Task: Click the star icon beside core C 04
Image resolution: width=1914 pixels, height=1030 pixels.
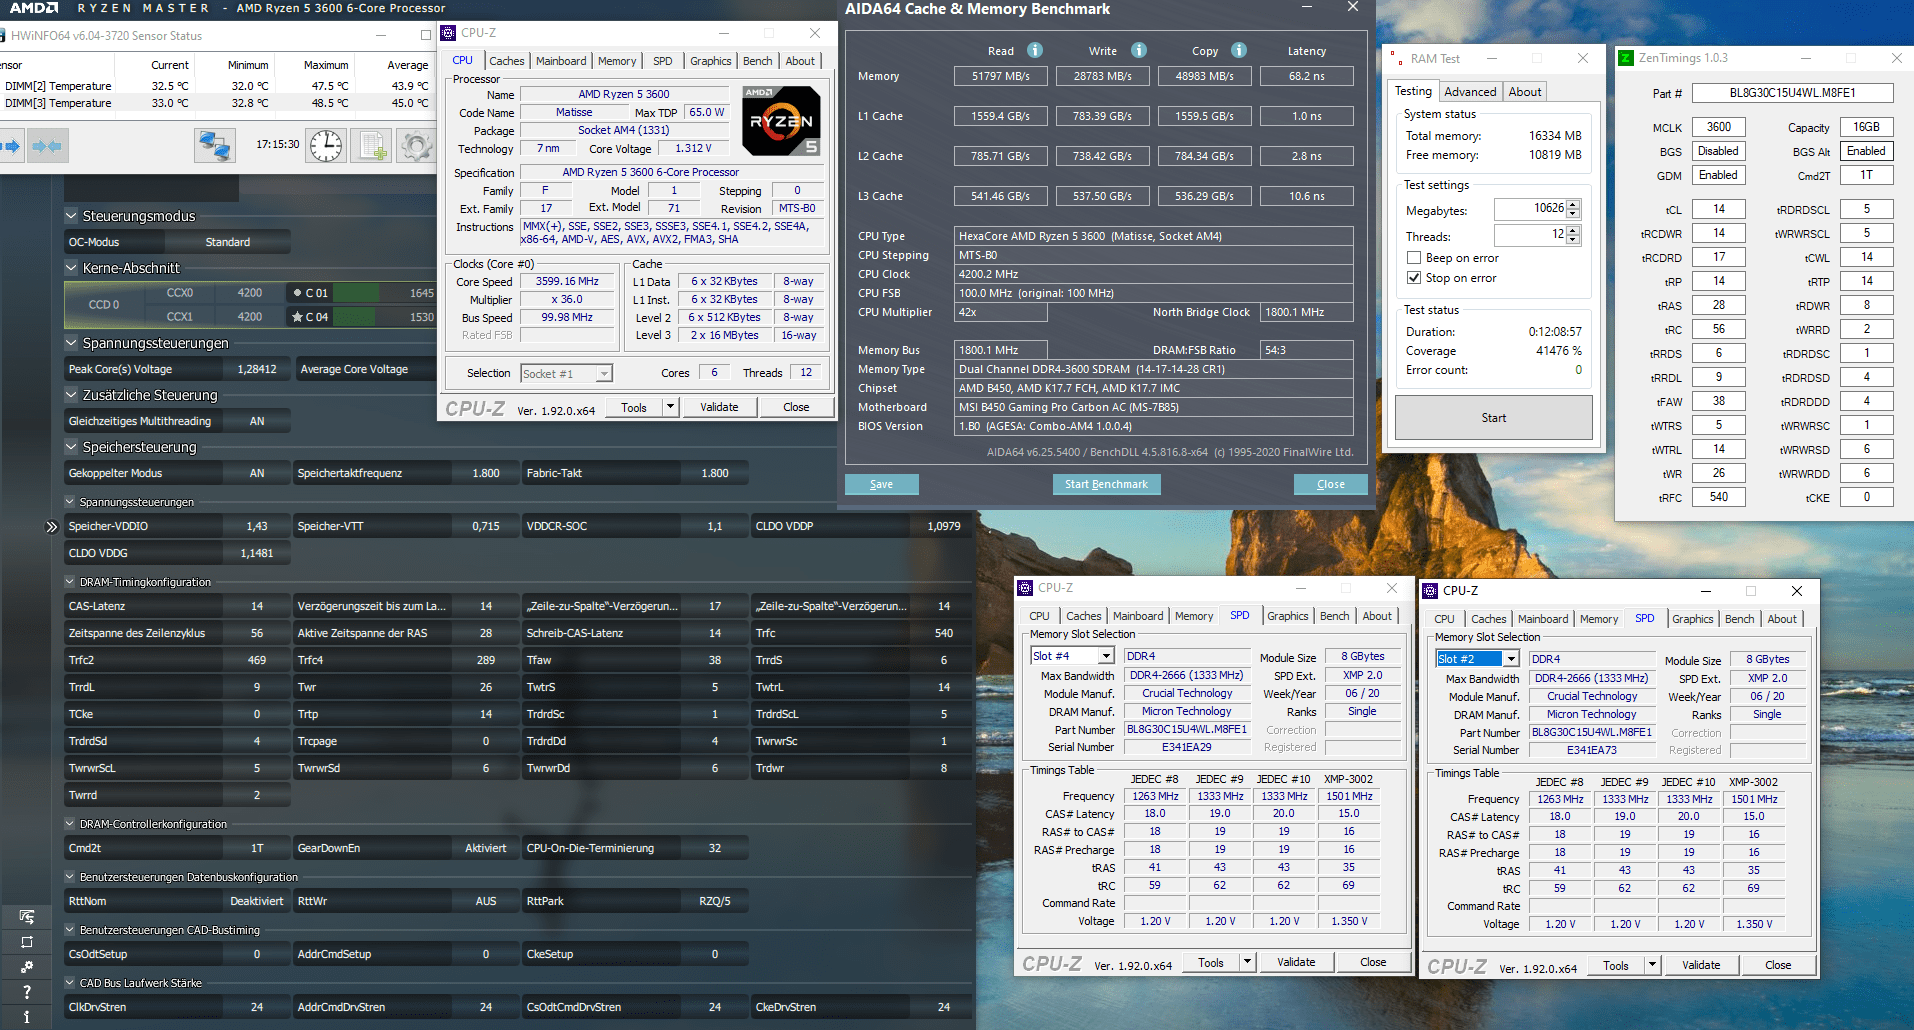Action: 297,317
